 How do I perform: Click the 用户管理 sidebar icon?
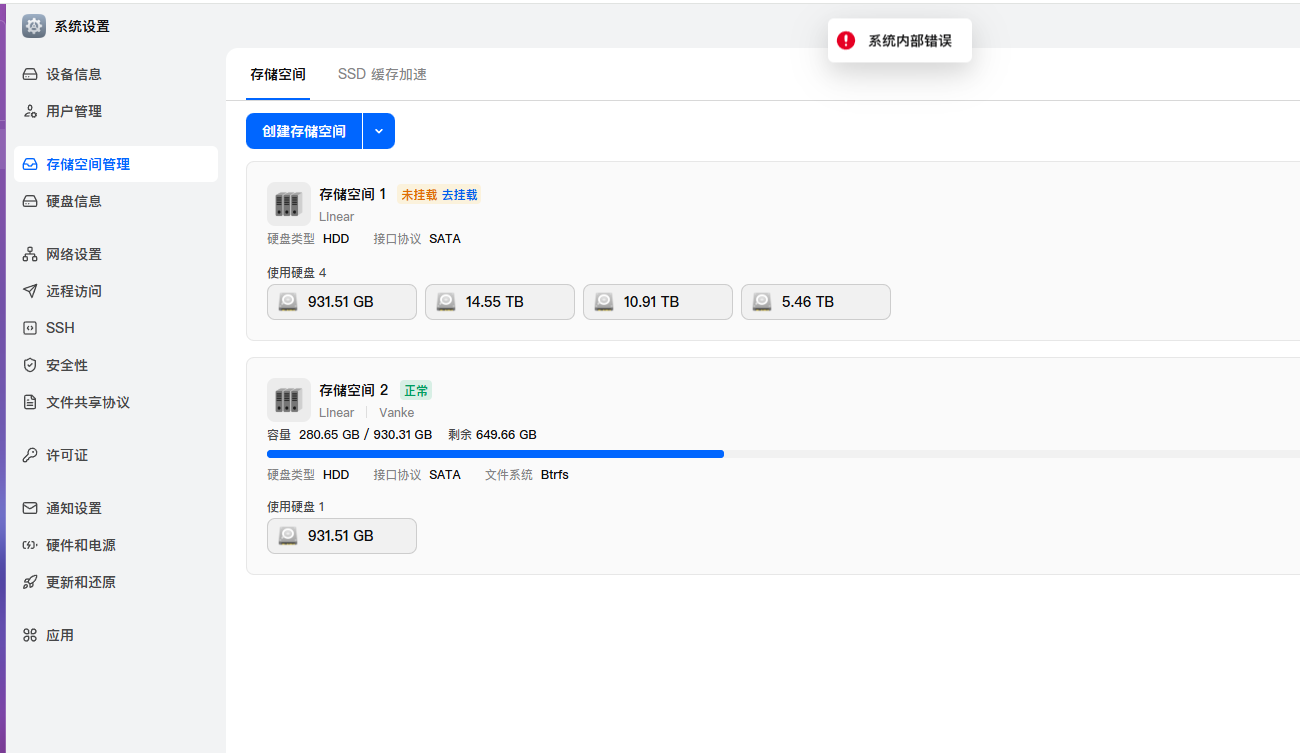tap(30, 111)
